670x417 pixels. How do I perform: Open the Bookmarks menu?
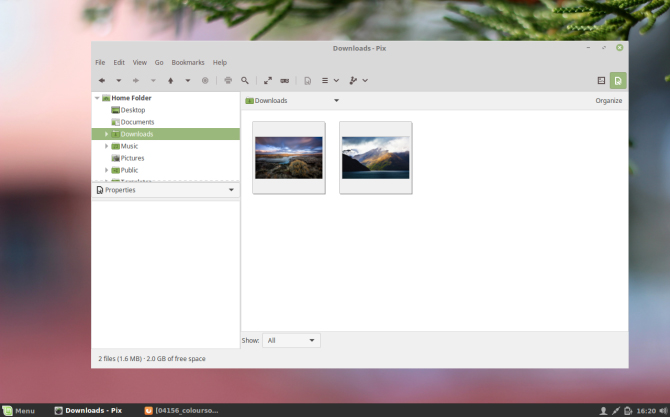187,62
